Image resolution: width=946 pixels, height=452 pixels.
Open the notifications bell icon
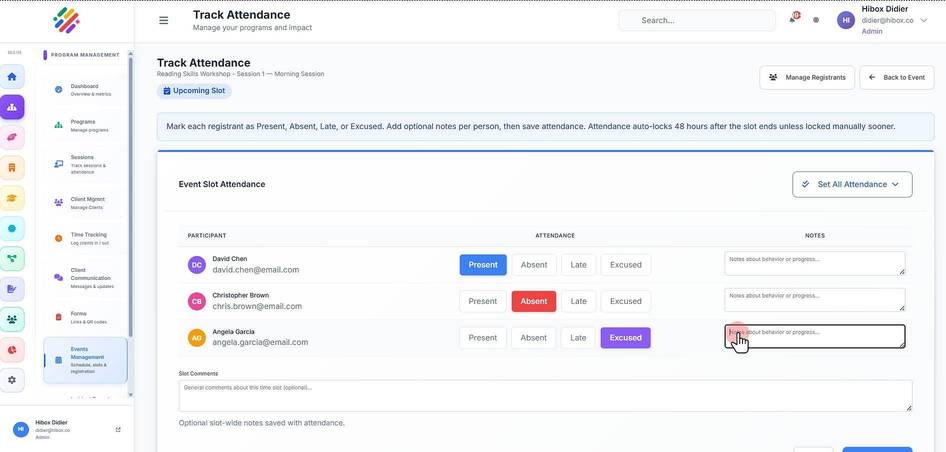pyautogui.click(x=793, y=19)
